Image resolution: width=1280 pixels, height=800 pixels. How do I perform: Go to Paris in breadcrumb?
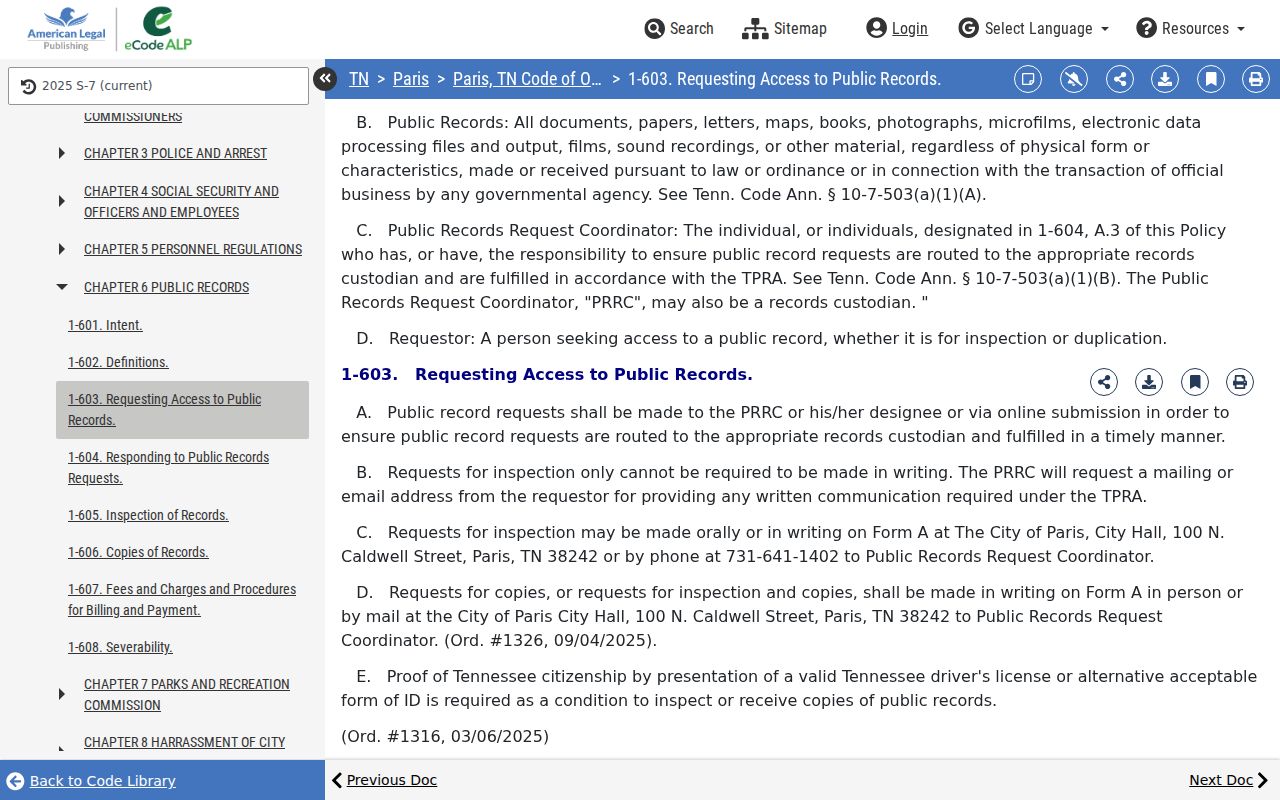[411, 79]
